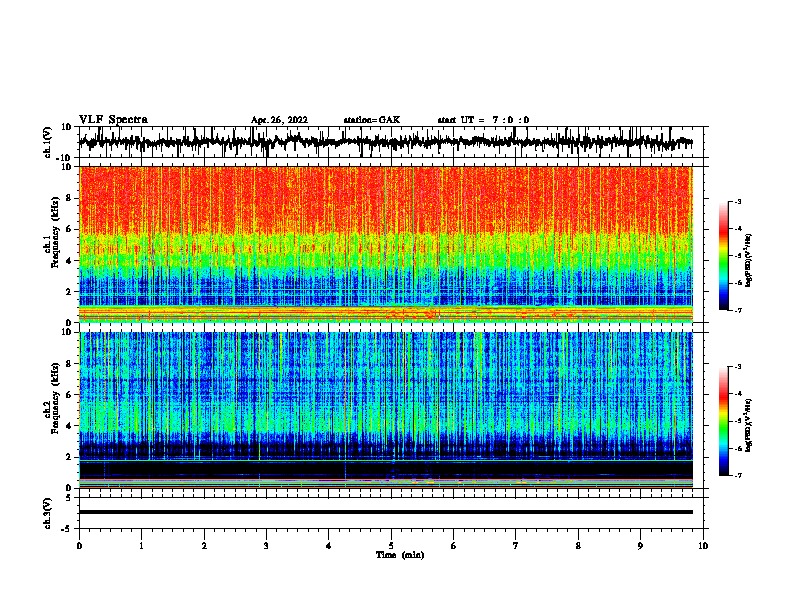This screenshot has width=792, height=612.
Task: Click the "-3" value on ch.1 colorbar
Action: click(737, 201)
